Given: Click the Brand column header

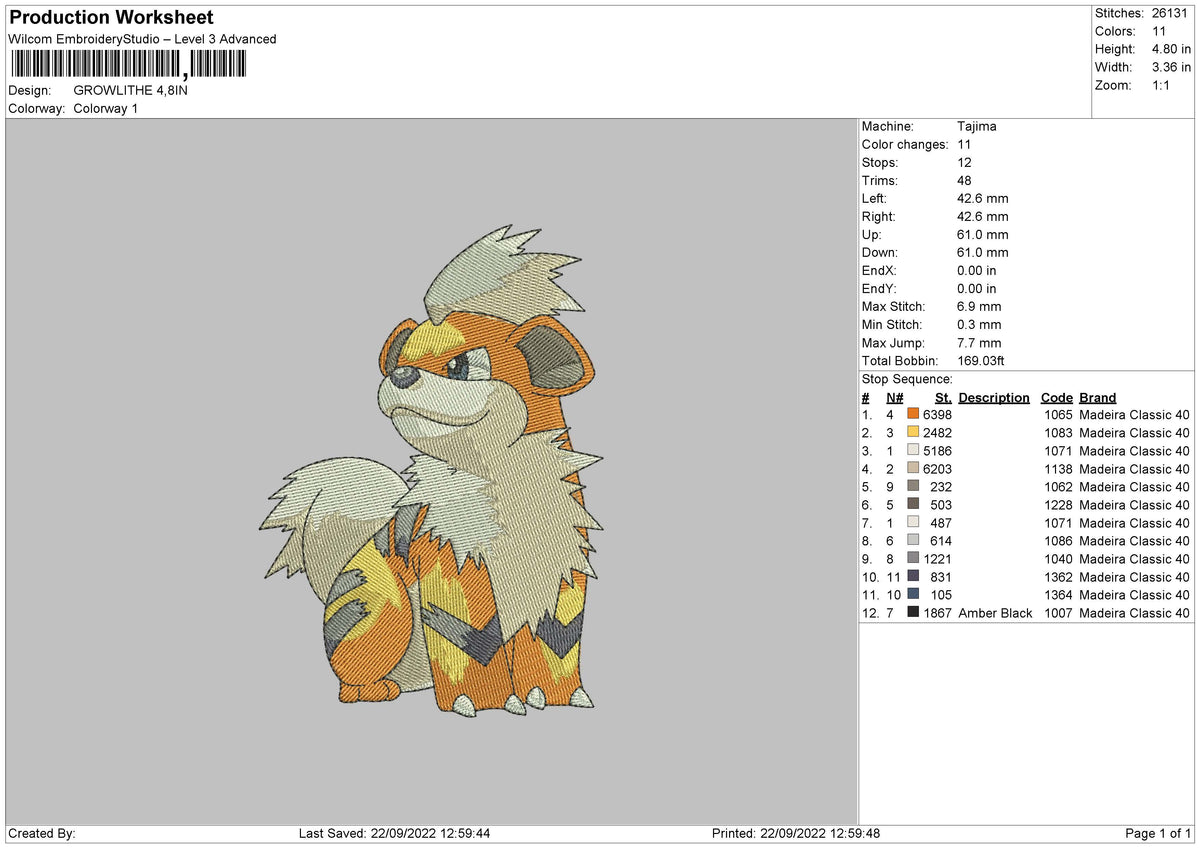Looking at the screenshot, I should pos(1096,397).
